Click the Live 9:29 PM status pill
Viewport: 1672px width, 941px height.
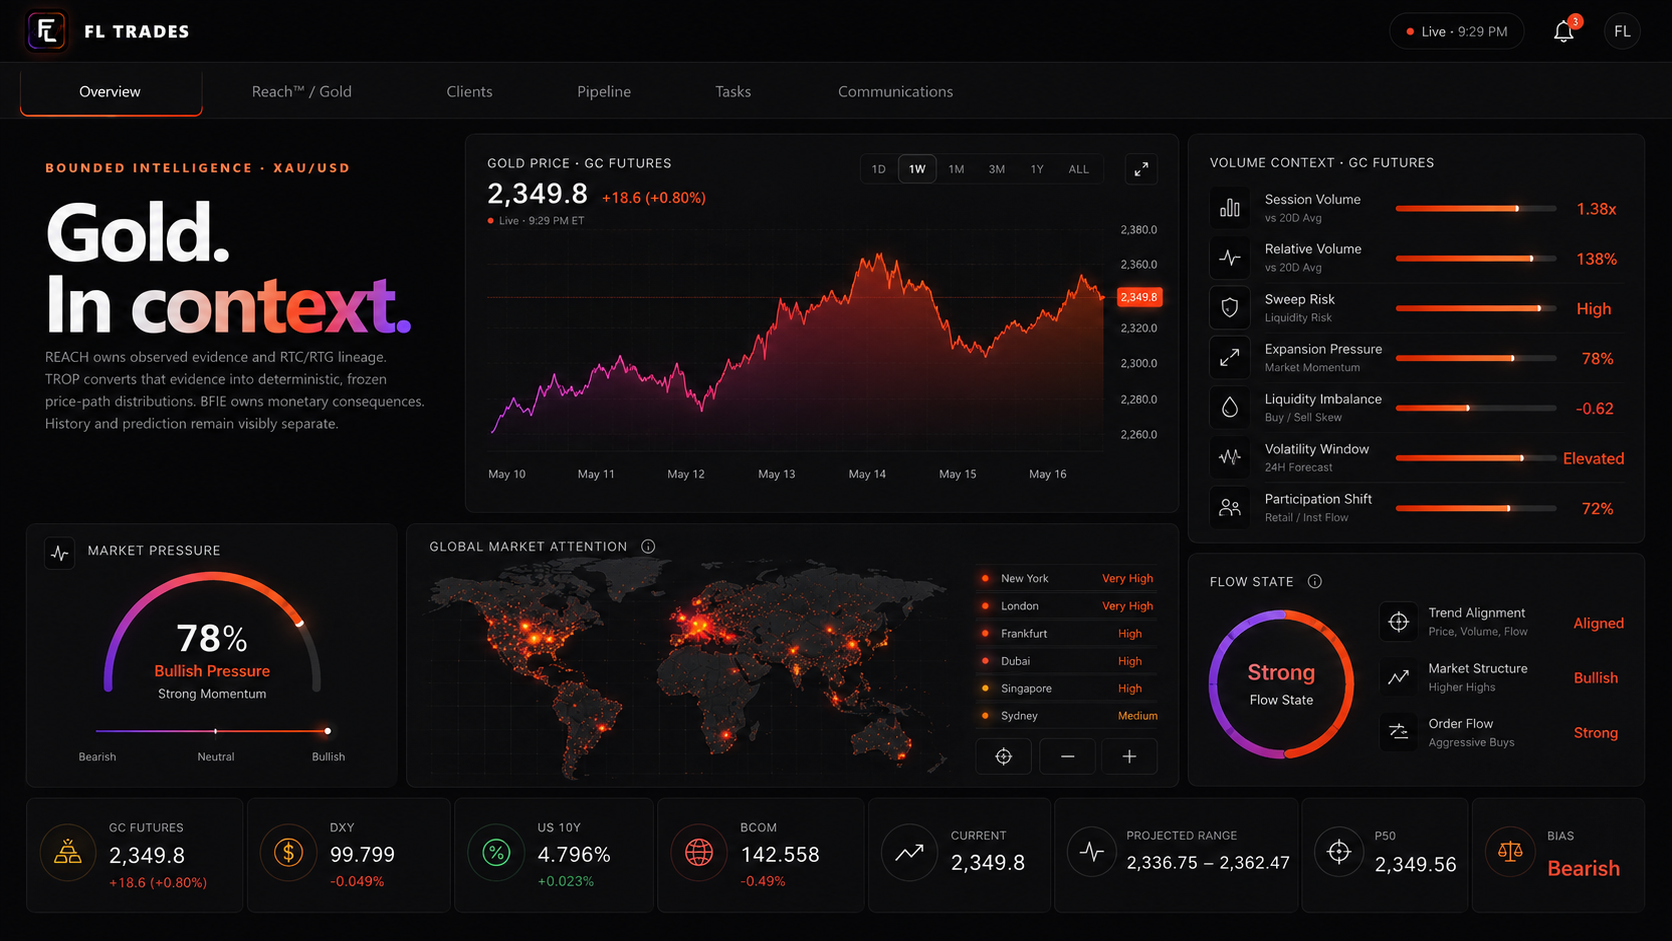(1456, 31)
